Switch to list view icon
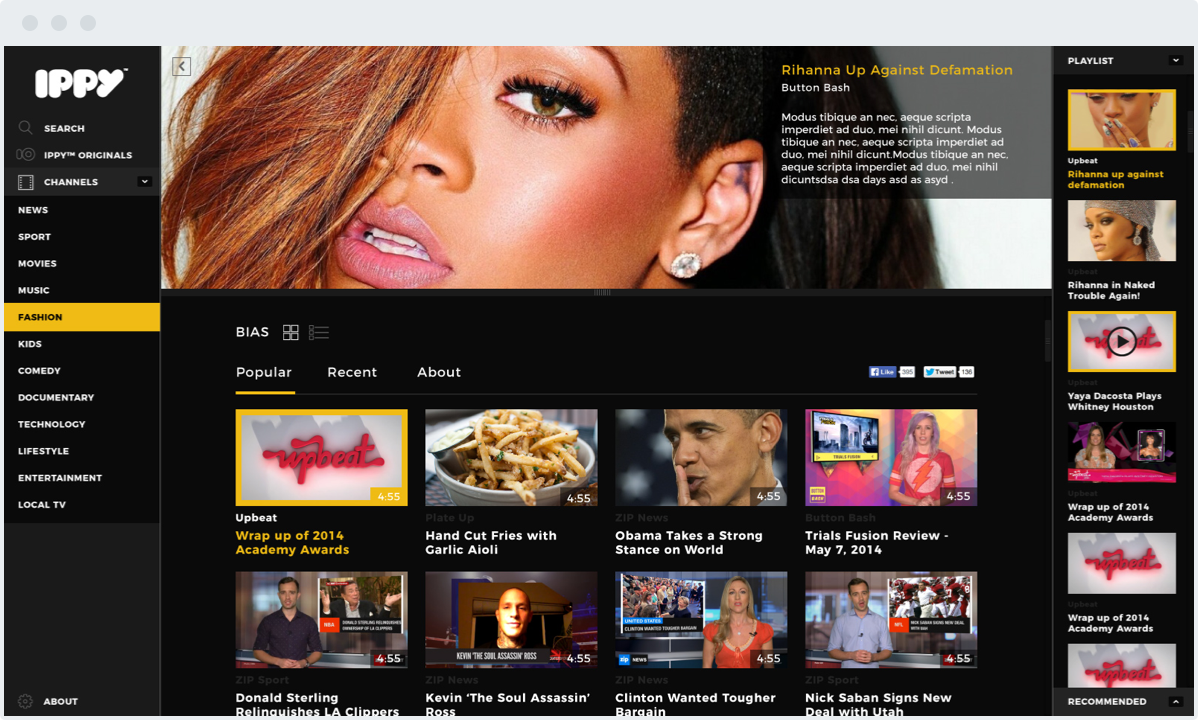The width and height of the screenshot is (1198, 720). tap(319, 332)
